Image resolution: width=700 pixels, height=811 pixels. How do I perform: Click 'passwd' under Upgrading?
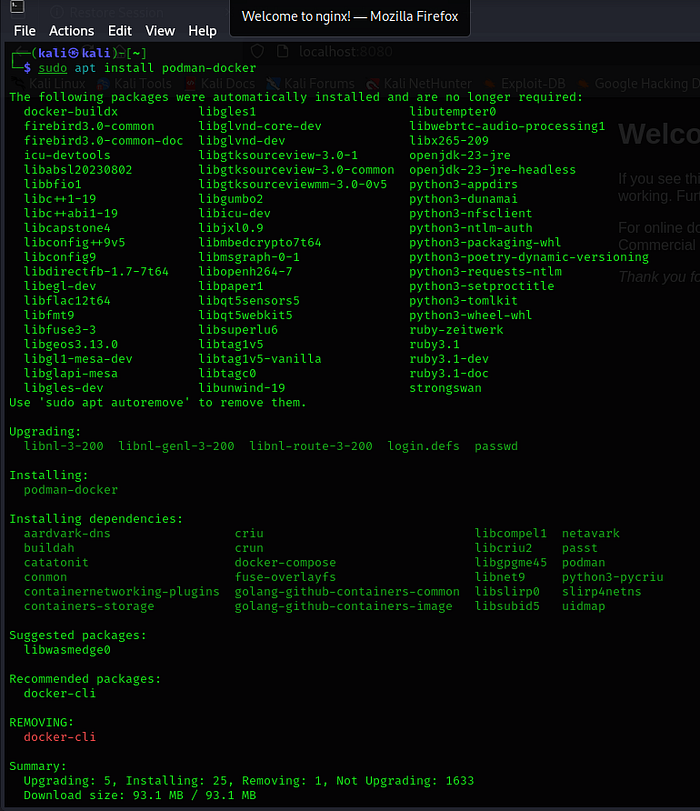click(x=496, y=446)
